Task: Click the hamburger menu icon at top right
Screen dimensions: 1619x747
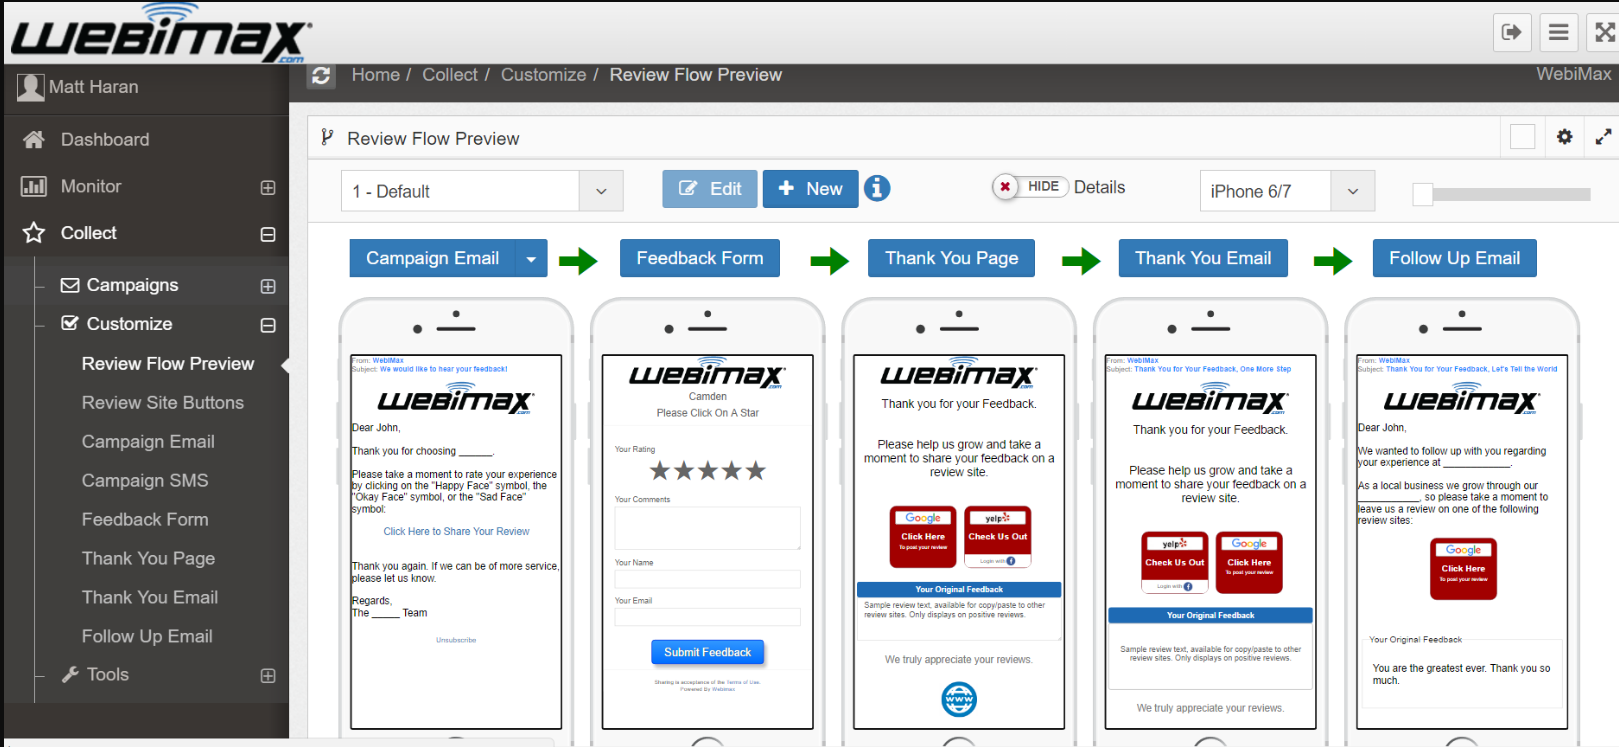Action: 1558,32
